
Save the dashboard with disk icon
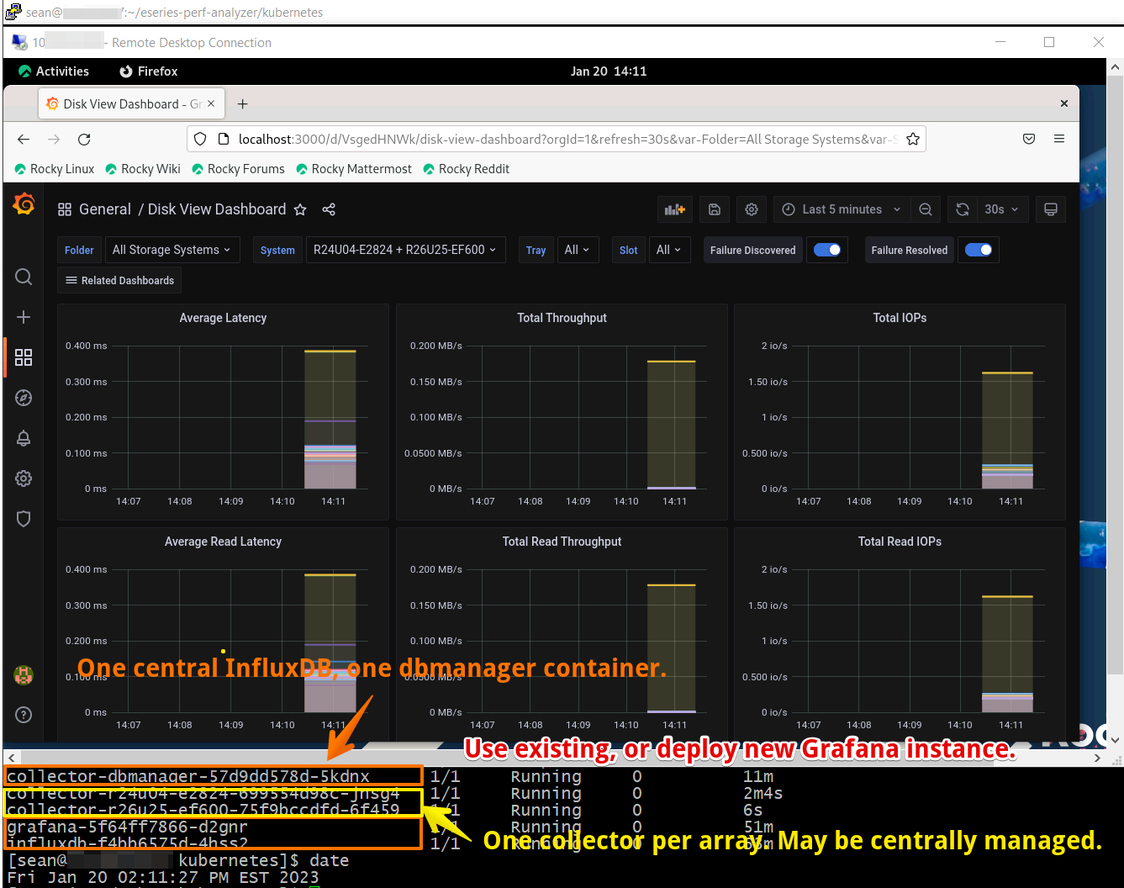coord(714,209)
